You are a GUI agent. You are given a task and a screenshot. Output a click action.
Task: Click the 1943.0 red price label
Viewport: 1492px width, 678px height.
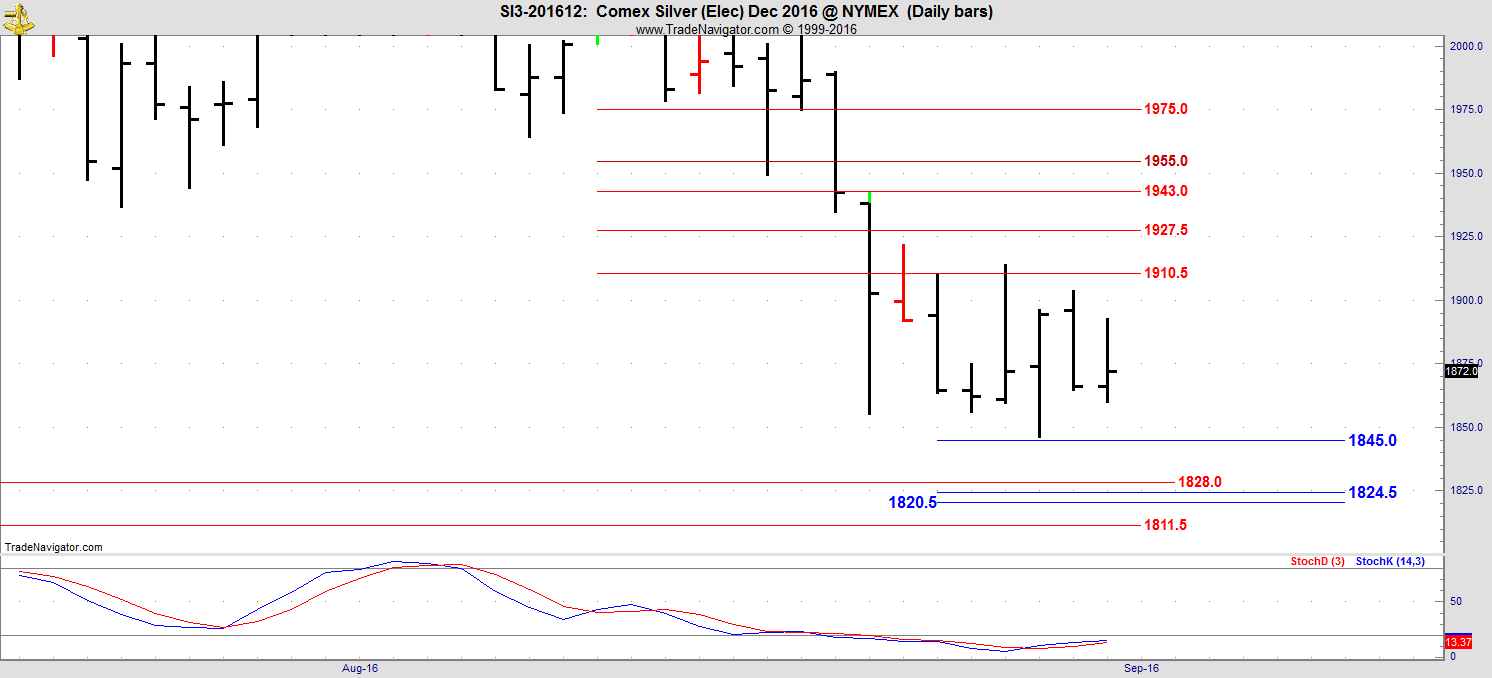[1165, 191]
